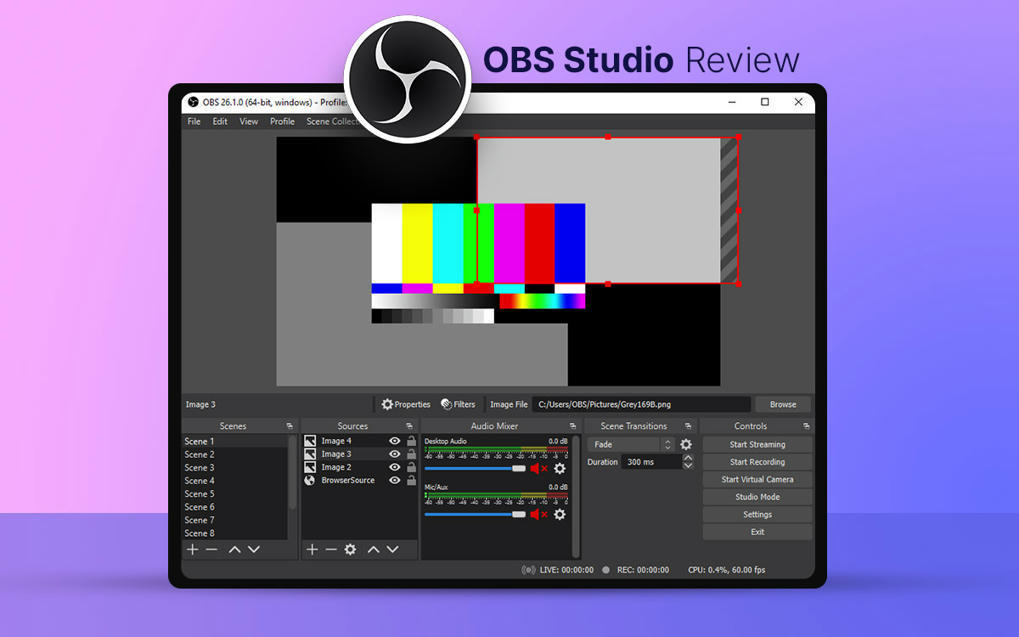Open Desktop Audio advanced settings gear

559,469
